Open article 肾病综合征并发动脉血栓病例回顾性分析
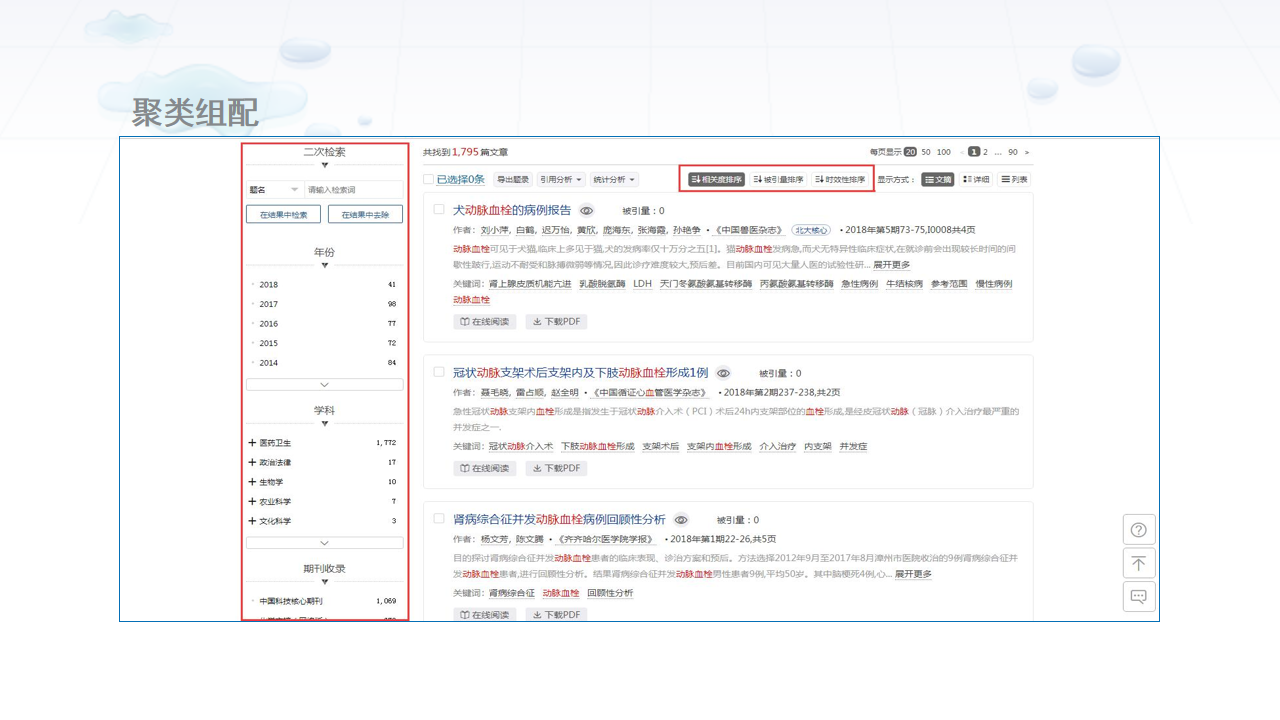 click(x=559, y=520)
